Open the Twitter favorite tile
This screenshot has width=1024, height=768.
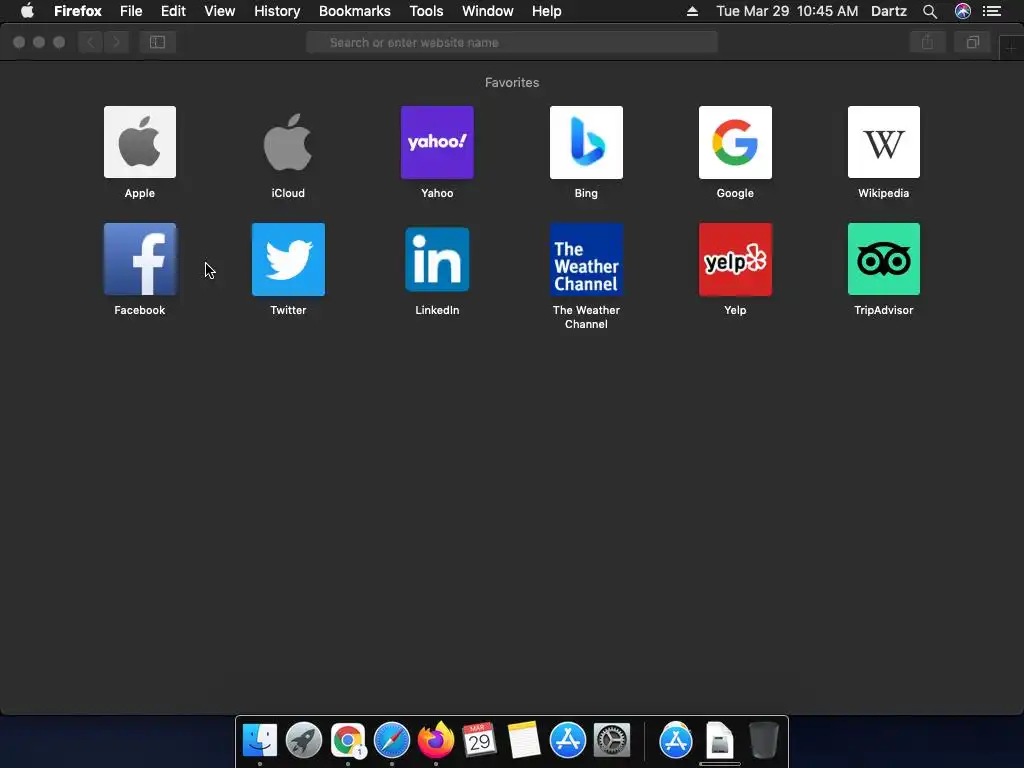288,259
